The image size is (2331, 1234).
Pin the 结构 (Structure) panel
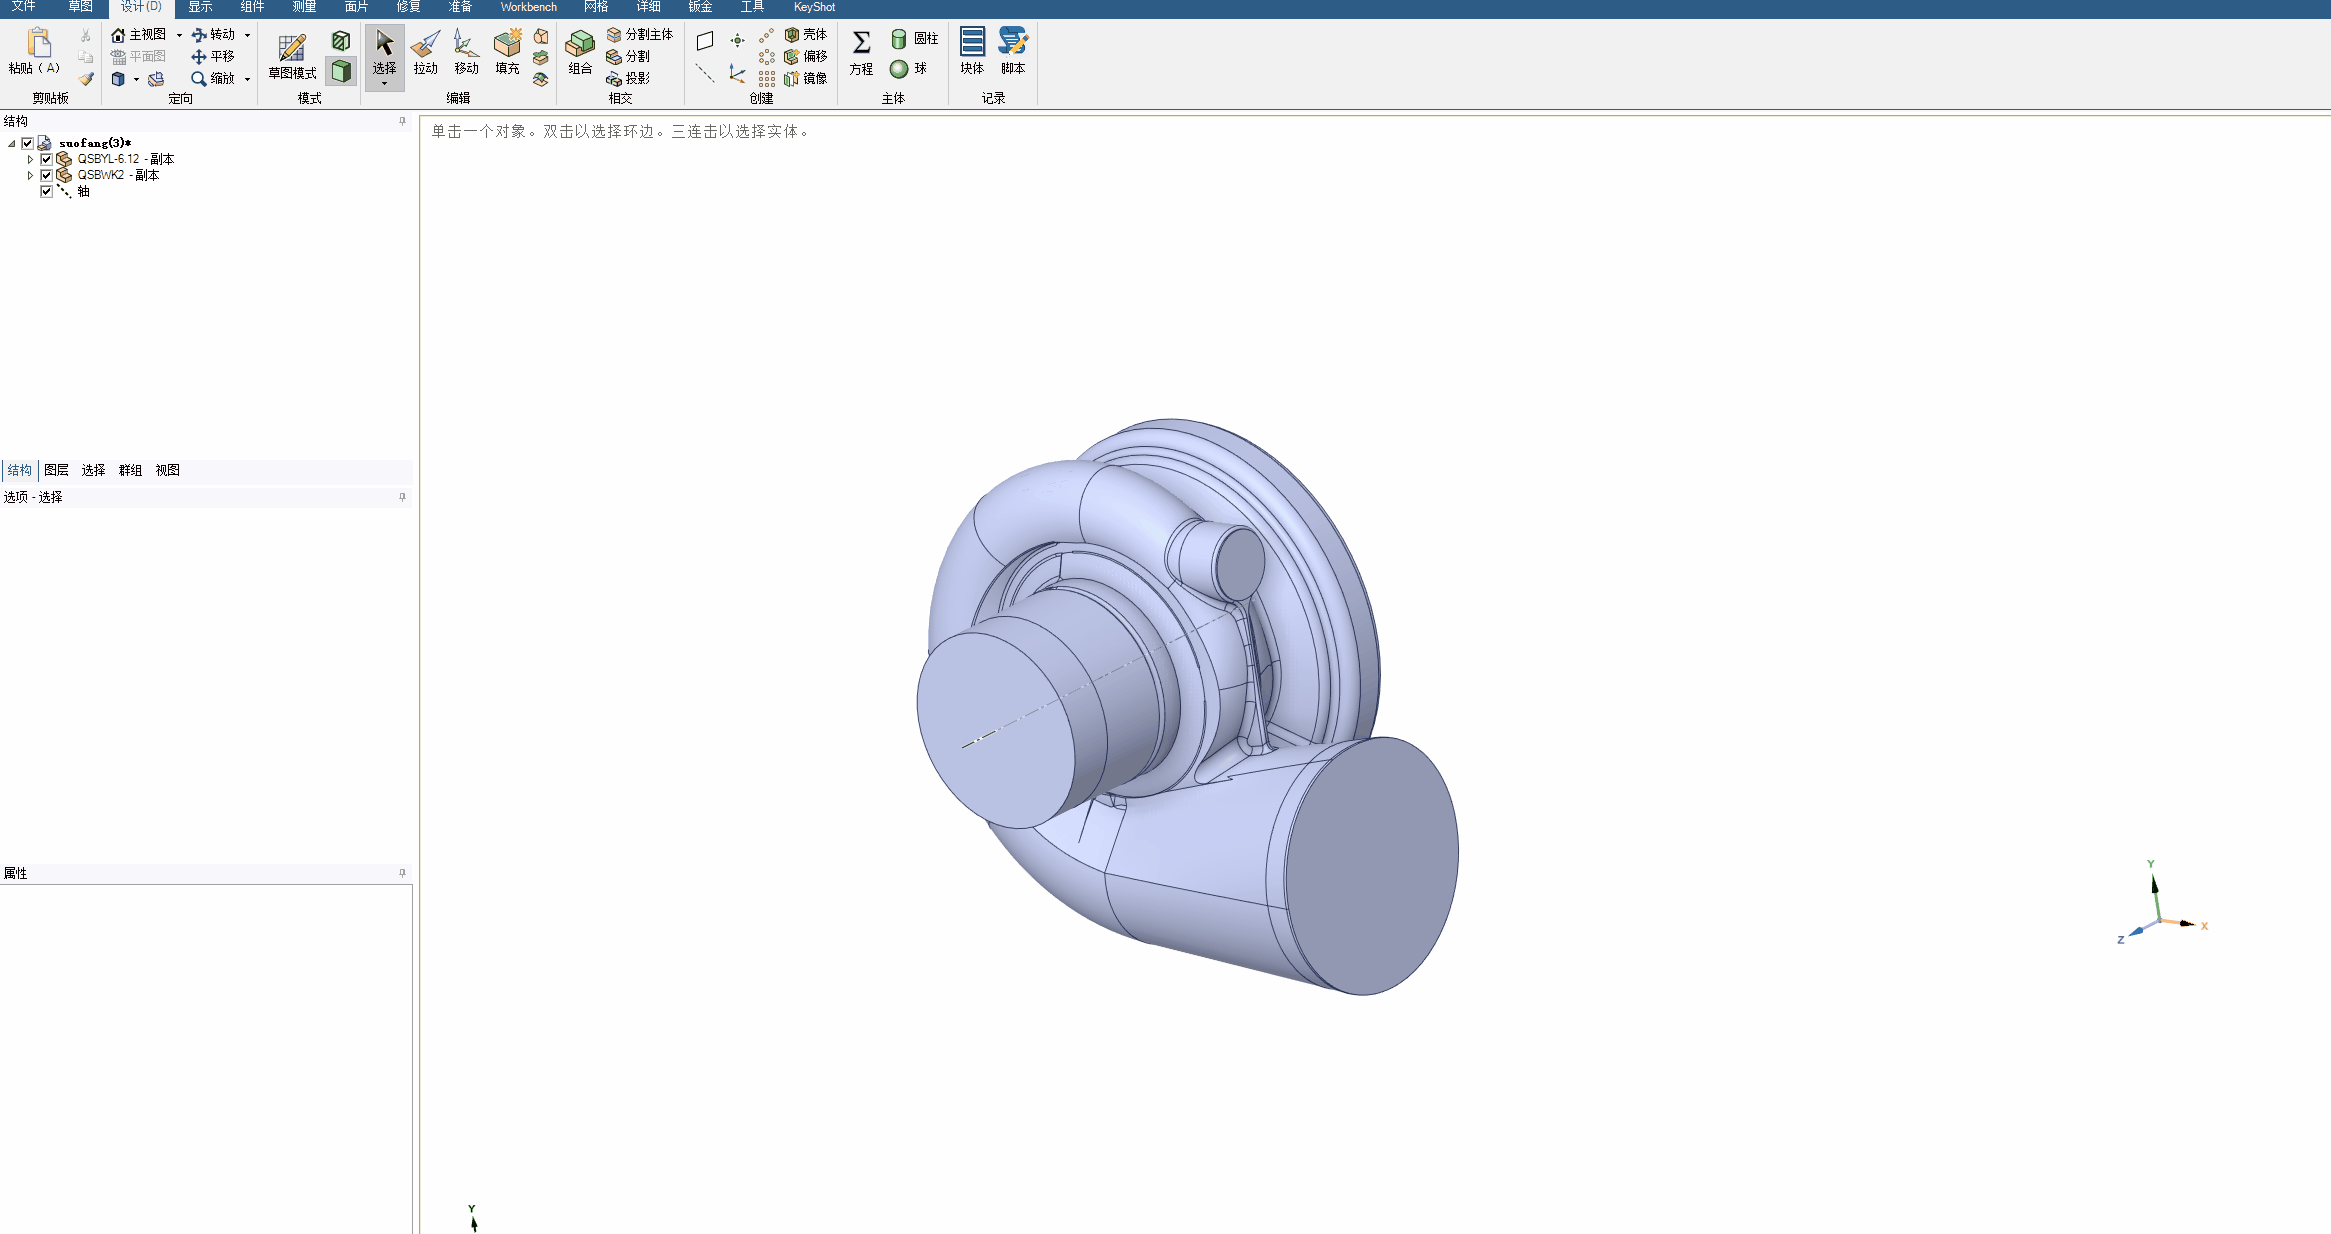402,121
